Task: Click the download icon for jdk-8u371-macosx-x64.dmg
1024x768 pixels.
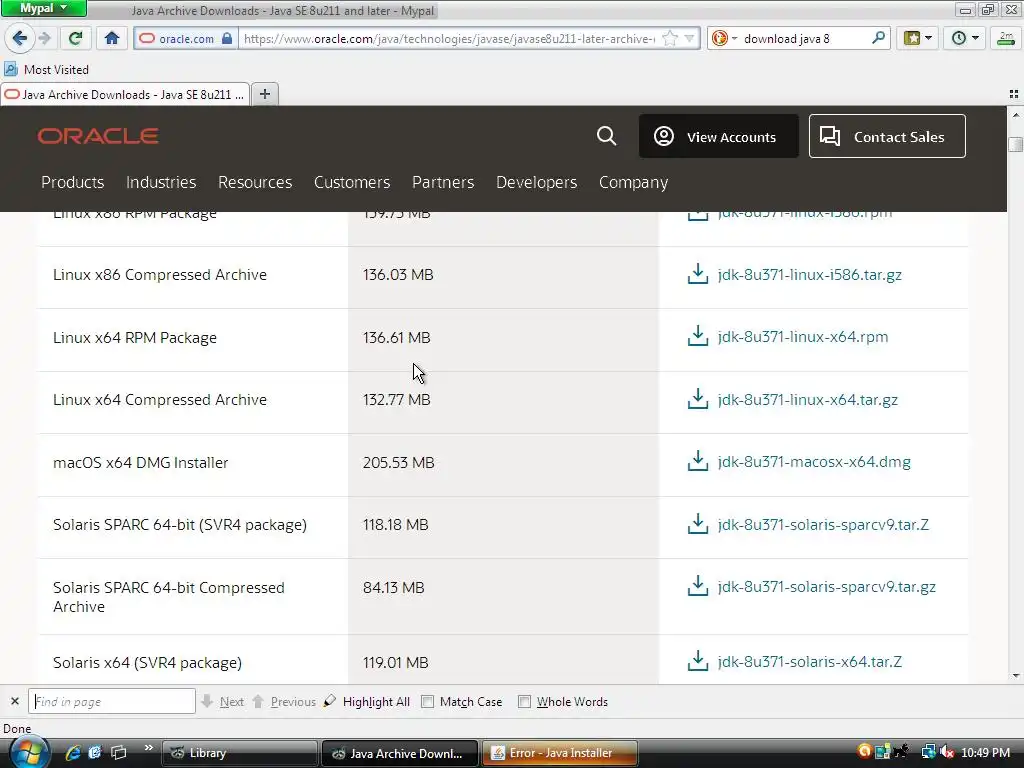Action: pyautogui.click(x=697, y=461)
